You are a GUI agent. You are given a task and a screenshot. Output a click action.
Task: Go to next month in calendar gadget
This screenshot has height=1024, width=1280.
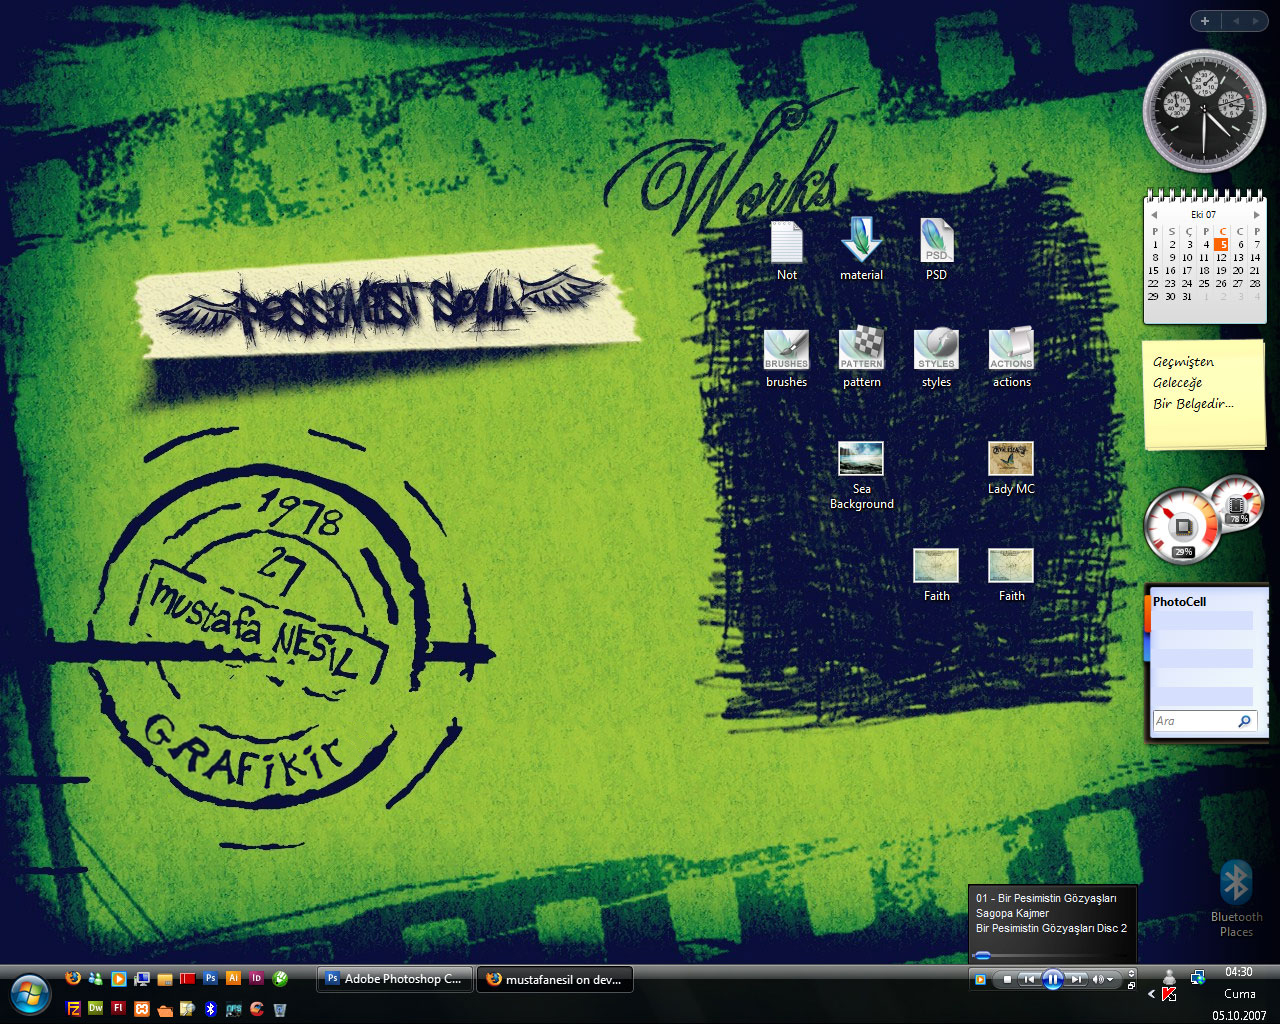pos(1256,214)
